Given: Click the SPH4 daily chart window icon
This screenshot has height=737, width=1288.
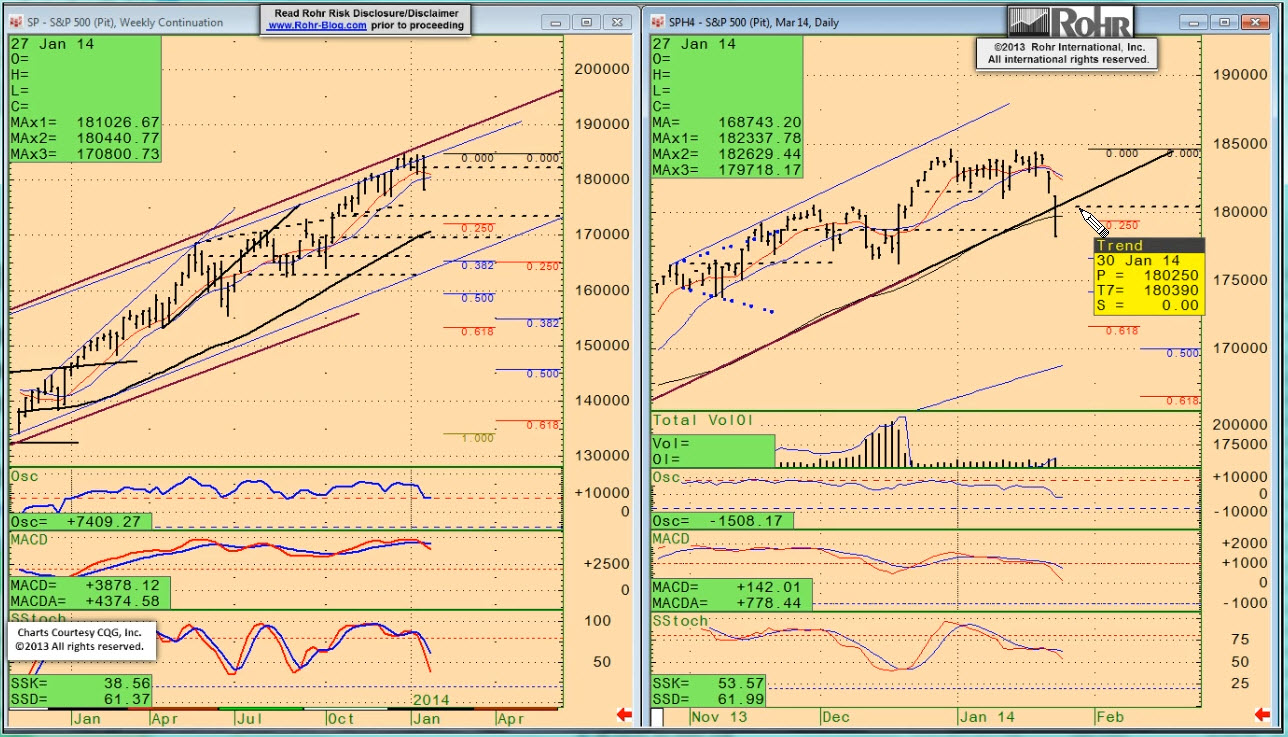Looking at the screenshot, I should [658, 22].
